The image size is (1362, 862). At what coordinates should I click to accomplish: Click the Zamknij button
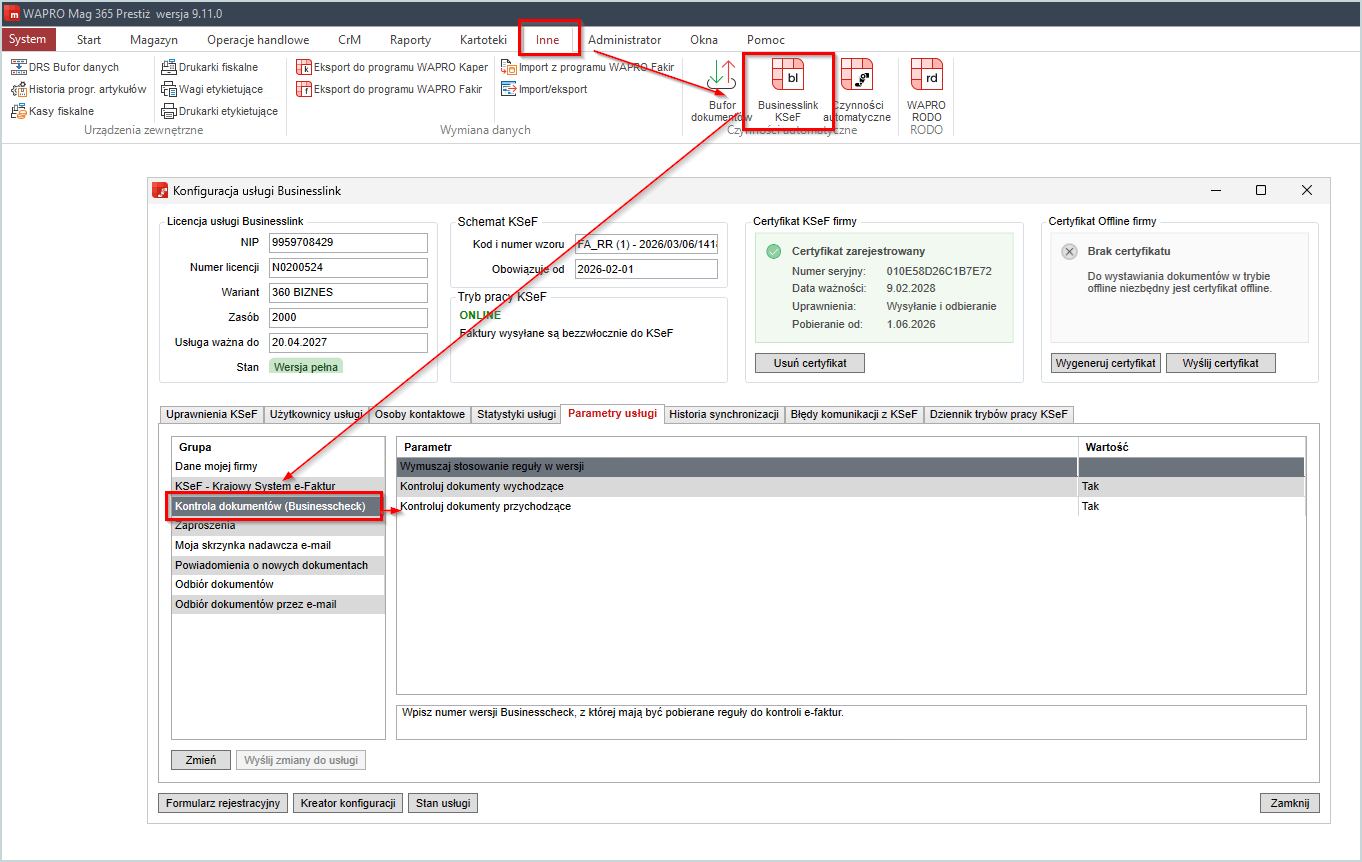(x=1290, y=803)
